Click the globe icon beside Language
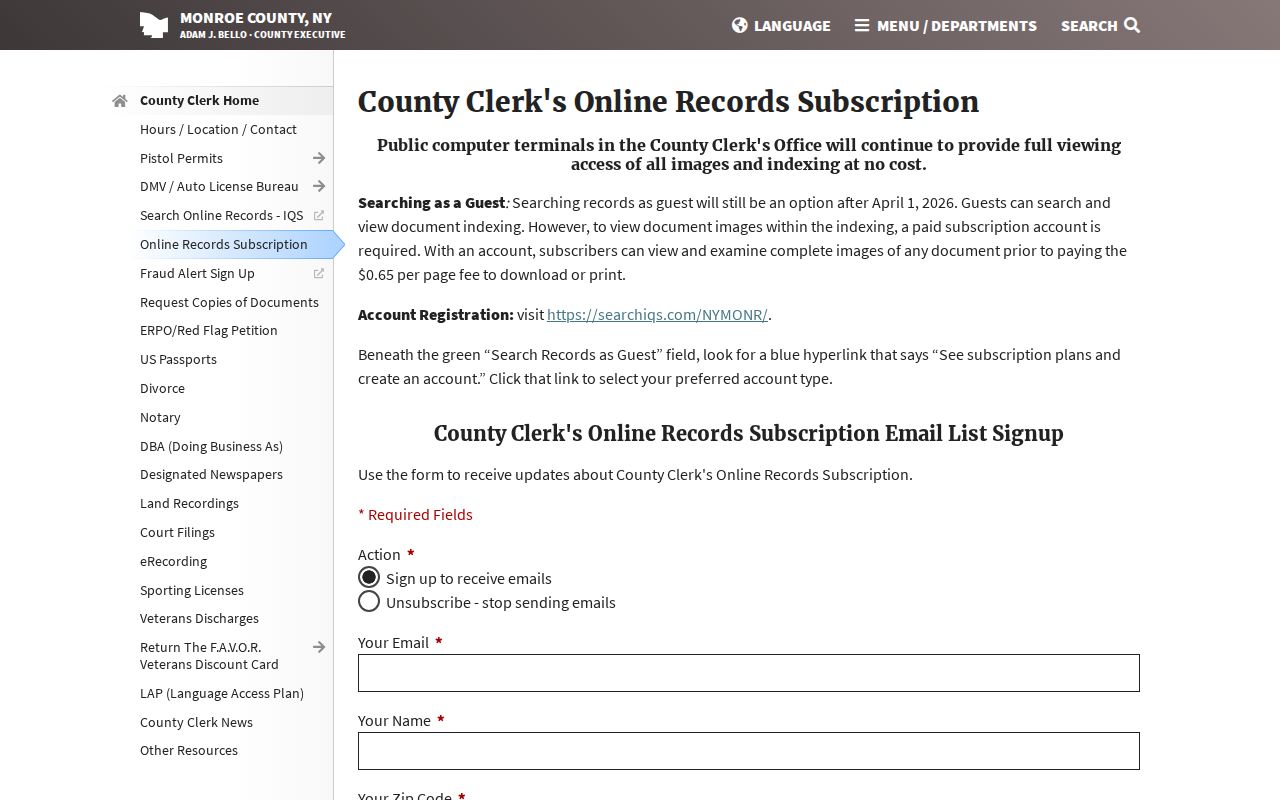Image resolution: width=1280 pixels, height=800 pixels. point(740,25)
